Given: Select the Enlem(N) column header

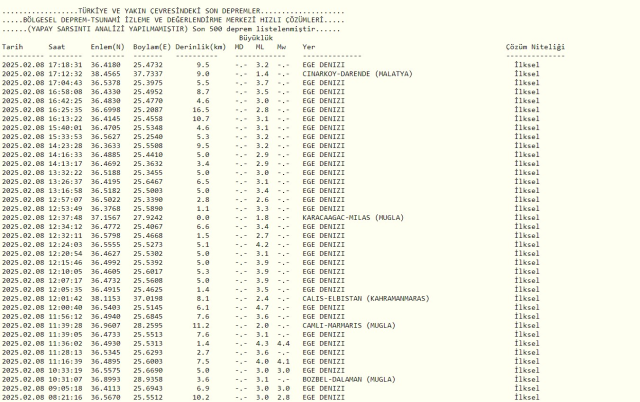Looking at the screenshot, I should point(109,46).
